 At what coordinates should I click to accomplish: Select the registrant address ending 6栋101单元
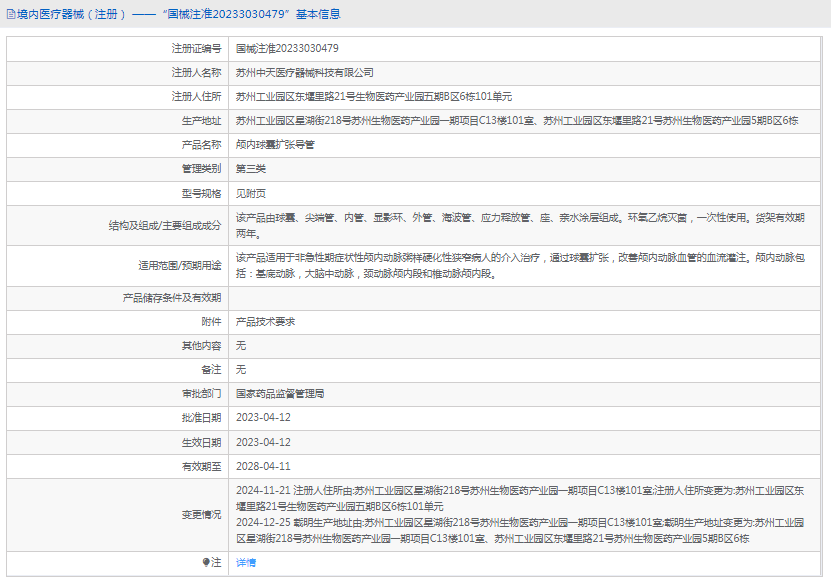[x=374, y=96]
